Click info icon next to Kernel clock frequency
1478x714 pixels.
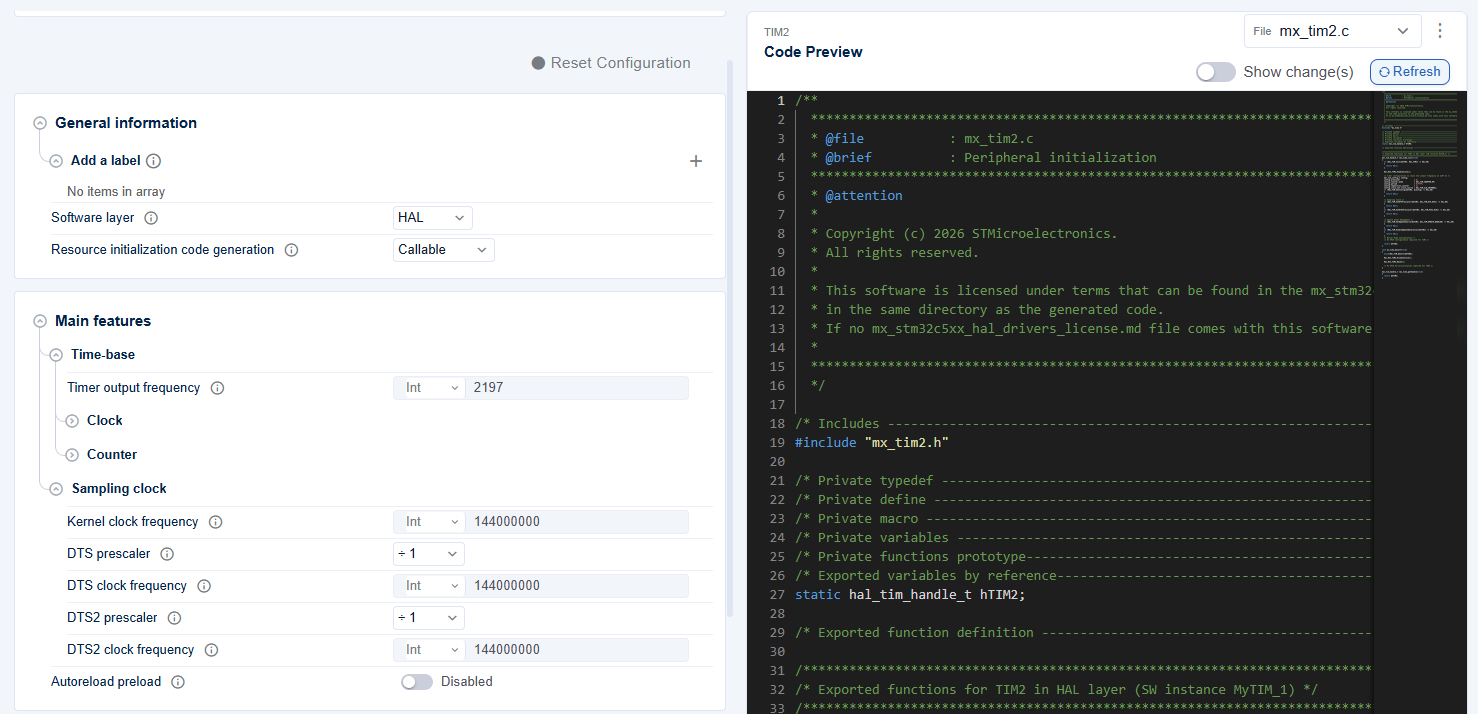pos(215,522)
